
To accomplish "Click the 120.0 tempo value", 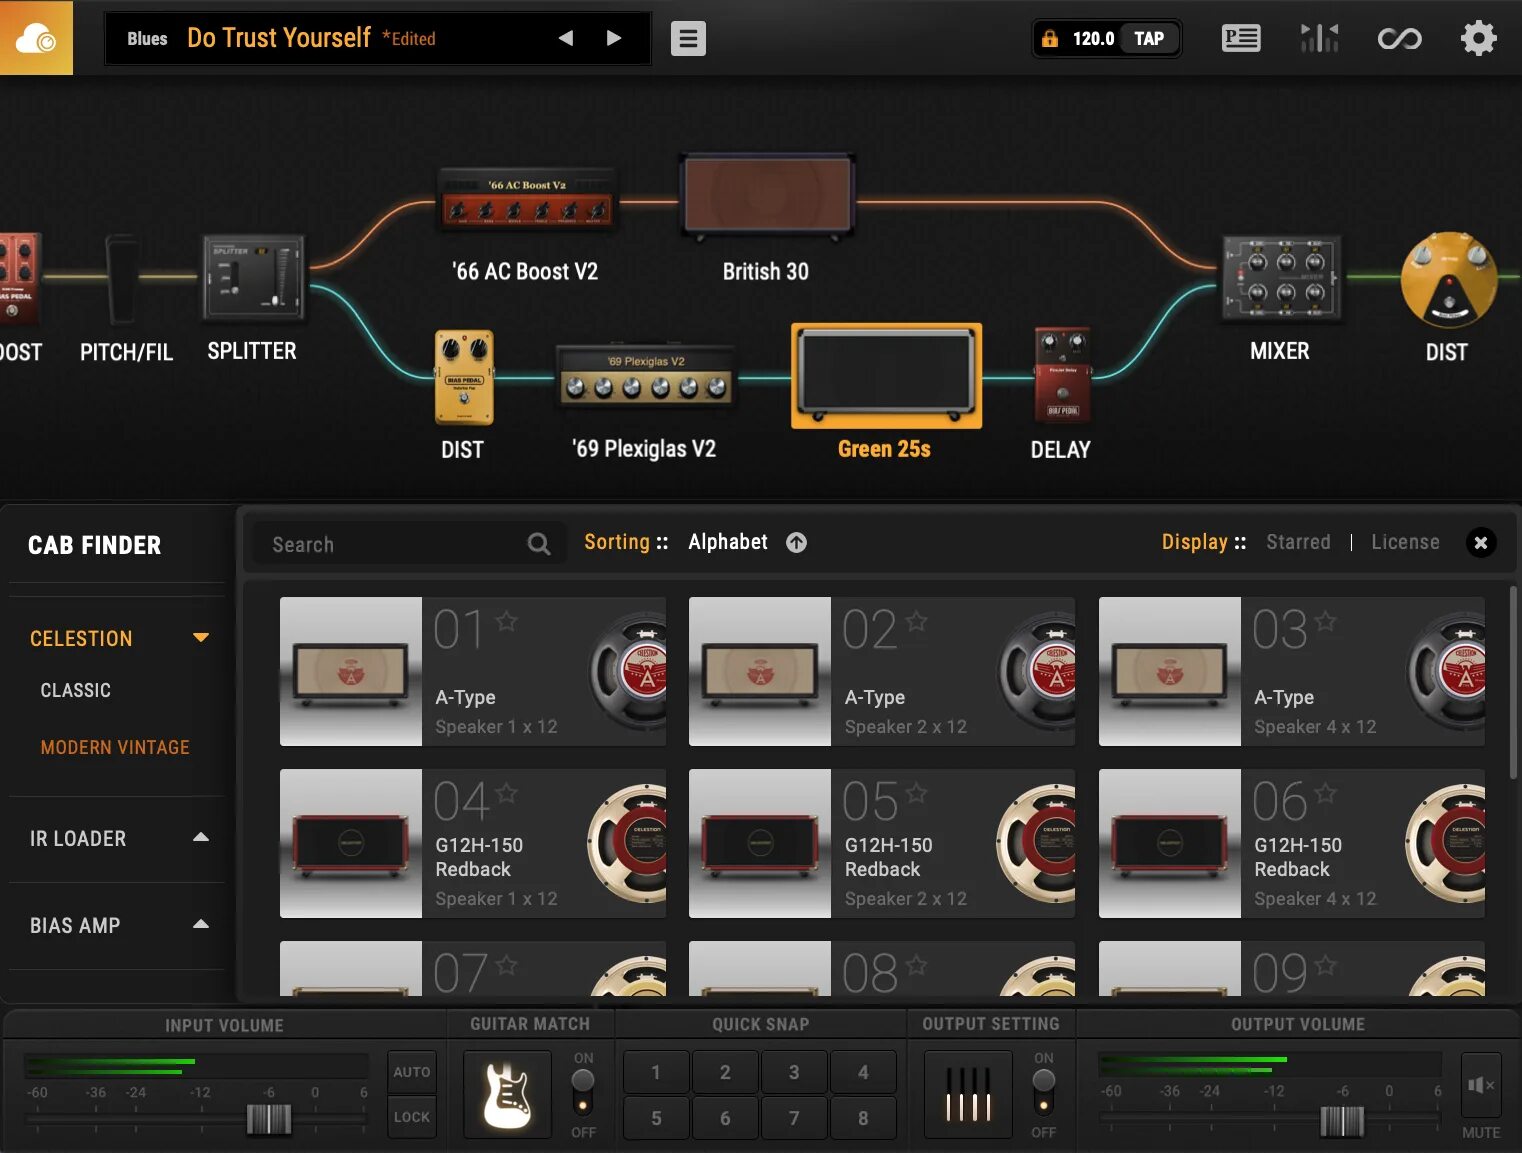I will tap(1093, 39).
